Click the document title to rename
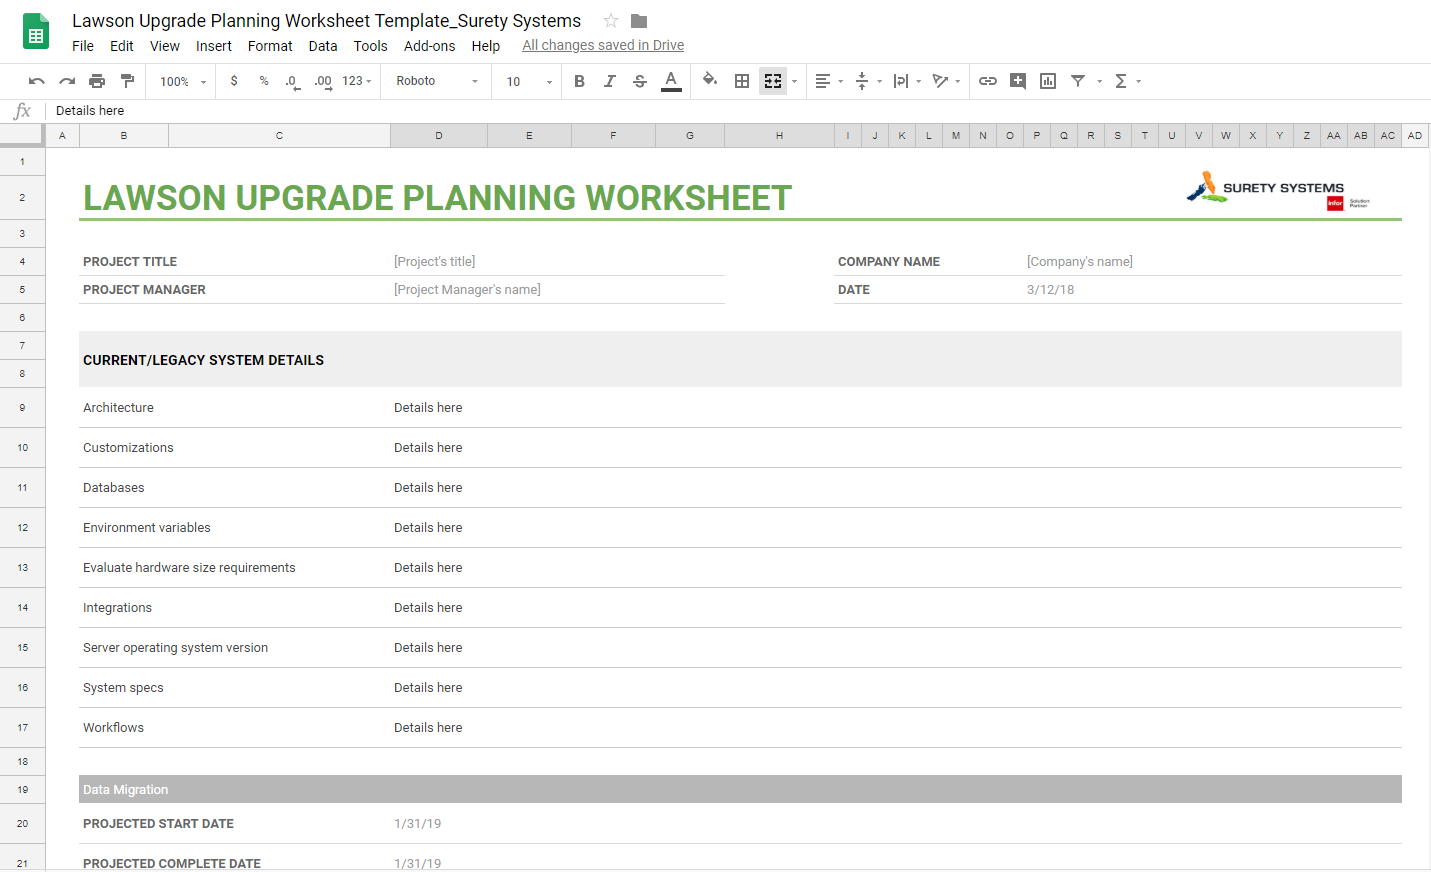The height and width of the screenshot is (872, 1431). [326, 21]
